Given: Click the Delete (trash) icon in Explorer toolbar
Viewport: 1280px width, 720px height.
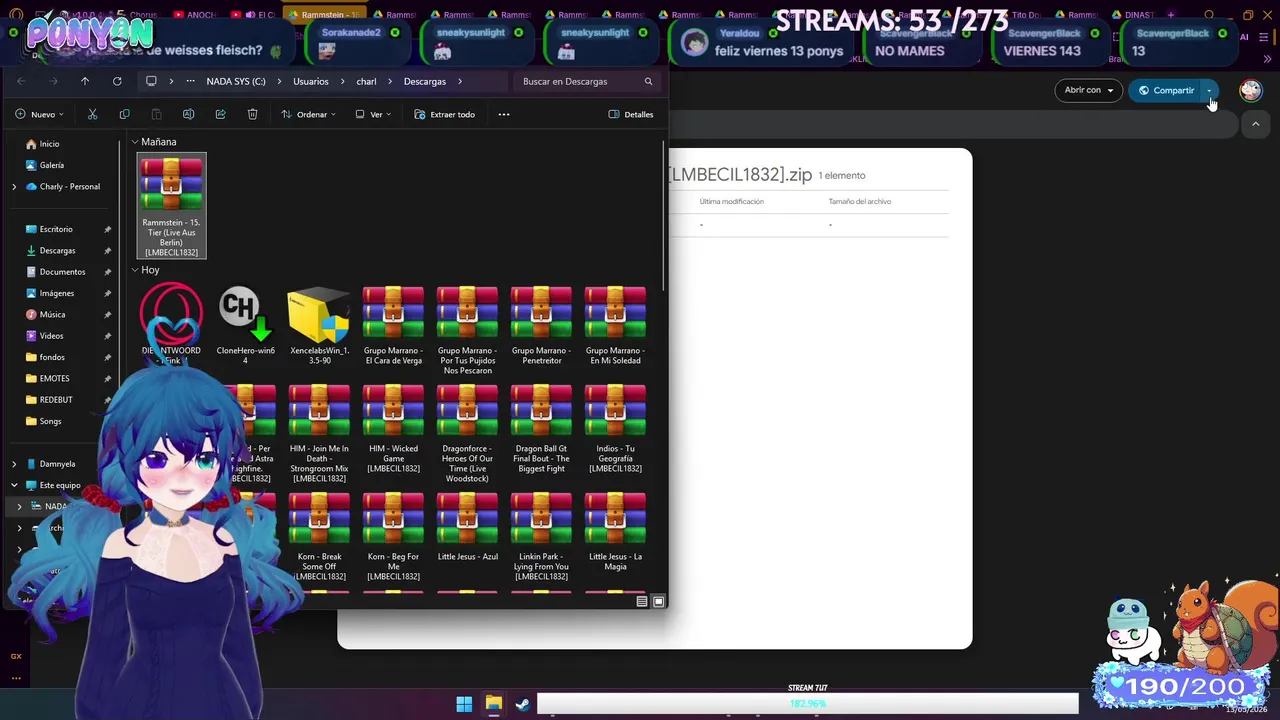Looking at the screenshot, I should pyautogui.click(x=252, y=114).
